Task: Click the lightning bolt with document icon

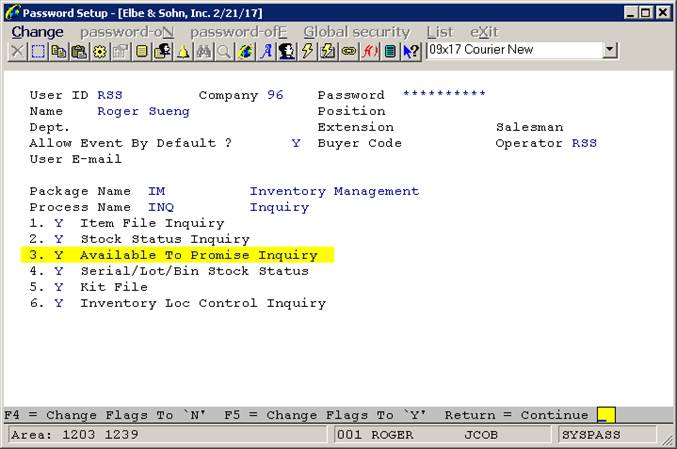Action: click(328, 52)
